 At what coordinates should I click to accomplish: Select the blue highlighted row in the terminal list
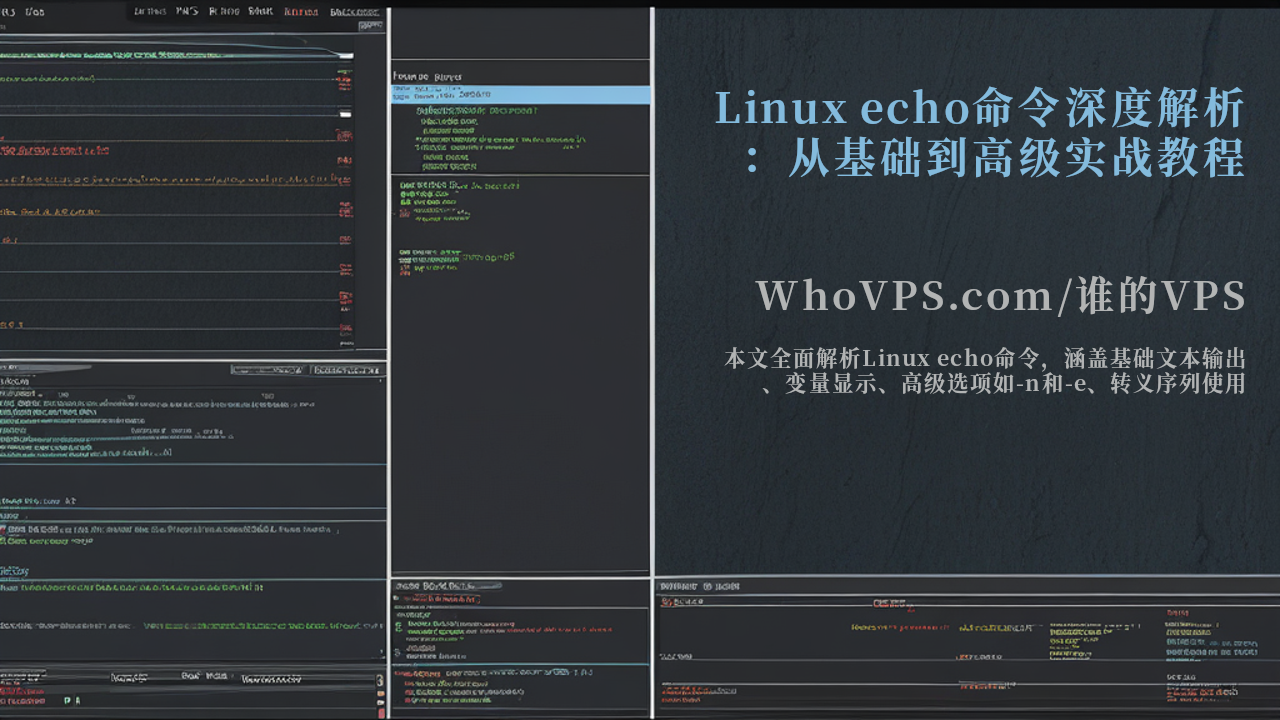(520, 95)
